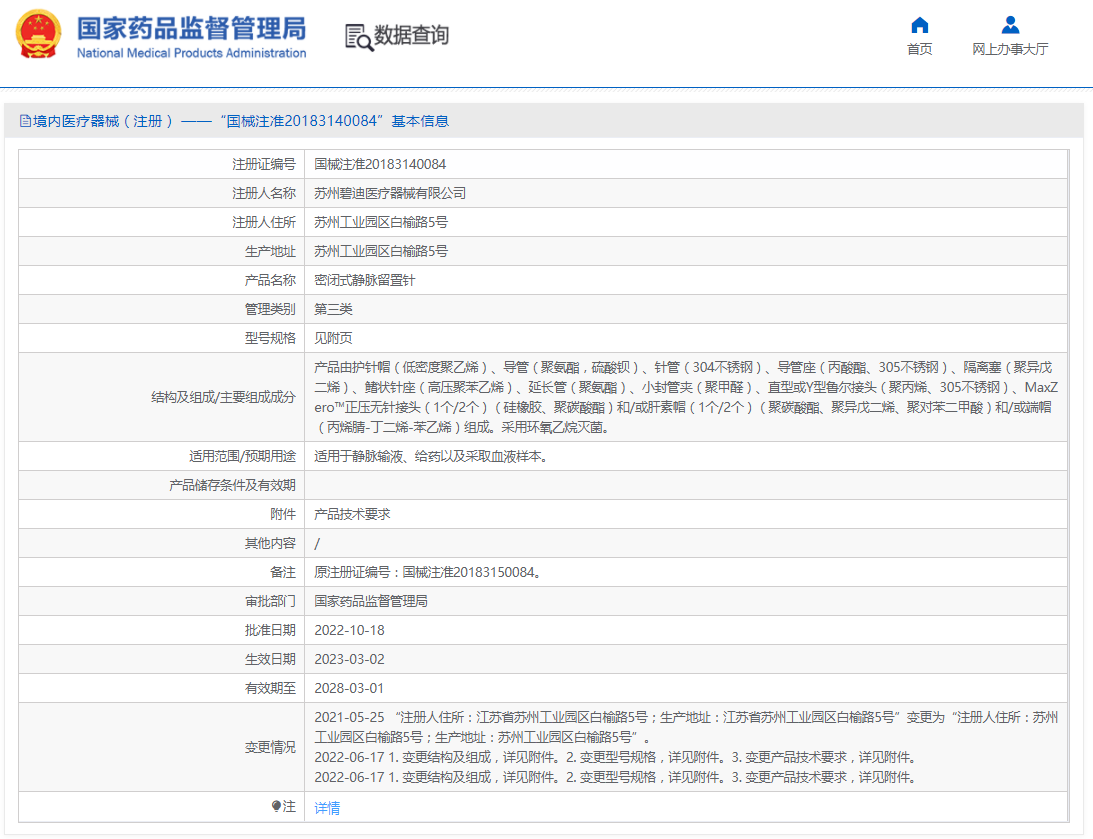Go to 首页 home link

(x=919, y=49)
